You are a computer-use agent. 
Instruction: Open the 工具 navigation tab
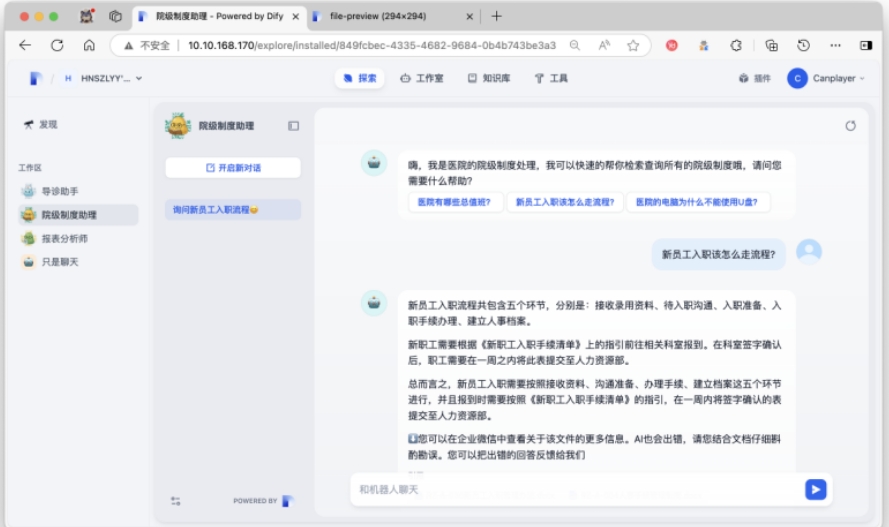click(551, 78)
